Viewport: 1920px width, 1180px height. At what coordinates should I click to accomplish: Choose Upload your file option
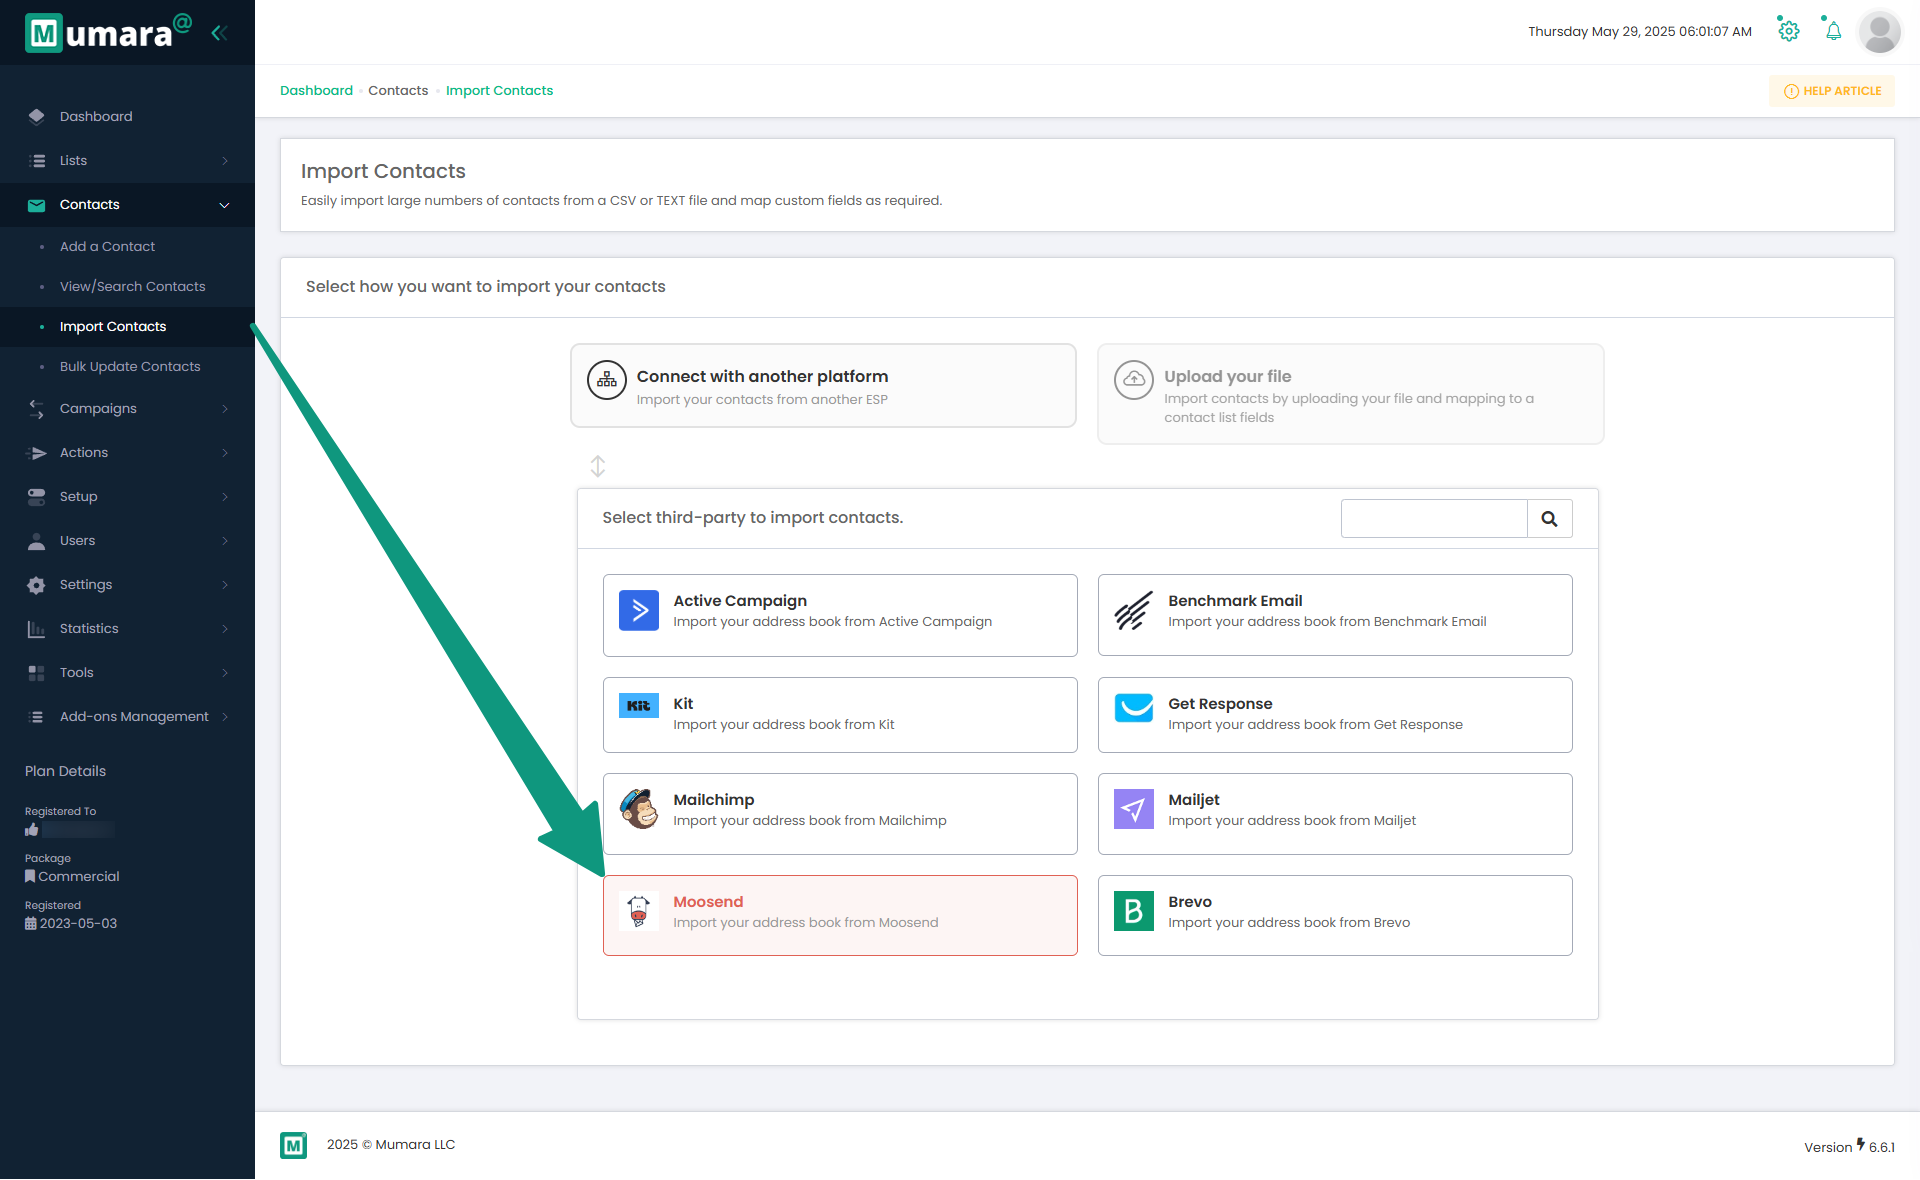[1350, 394]
